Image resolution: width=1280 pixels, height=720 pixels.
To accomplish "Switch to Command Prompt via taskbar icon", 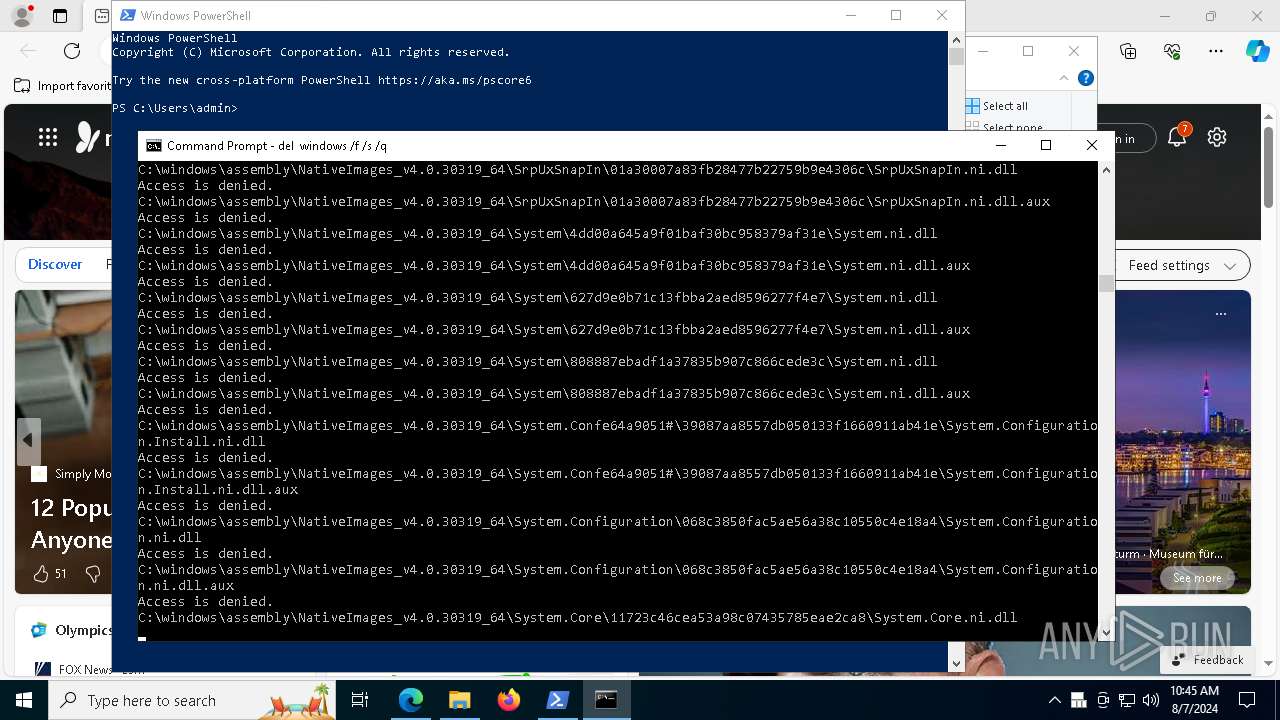I will tap(606, 700).
